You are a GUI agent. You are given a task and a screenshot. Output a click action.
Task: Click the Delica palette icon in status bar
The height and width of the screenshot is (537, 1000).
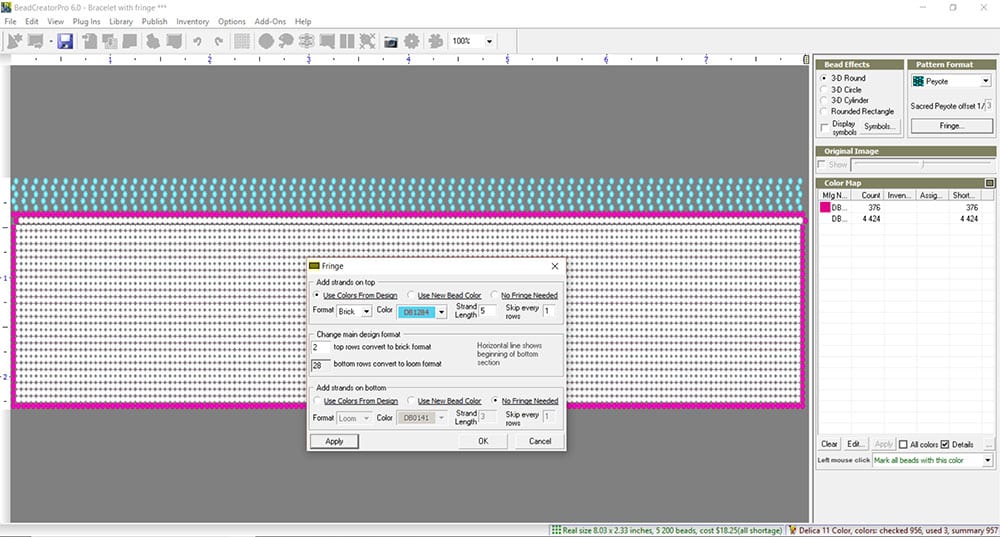tap(792, 530)
